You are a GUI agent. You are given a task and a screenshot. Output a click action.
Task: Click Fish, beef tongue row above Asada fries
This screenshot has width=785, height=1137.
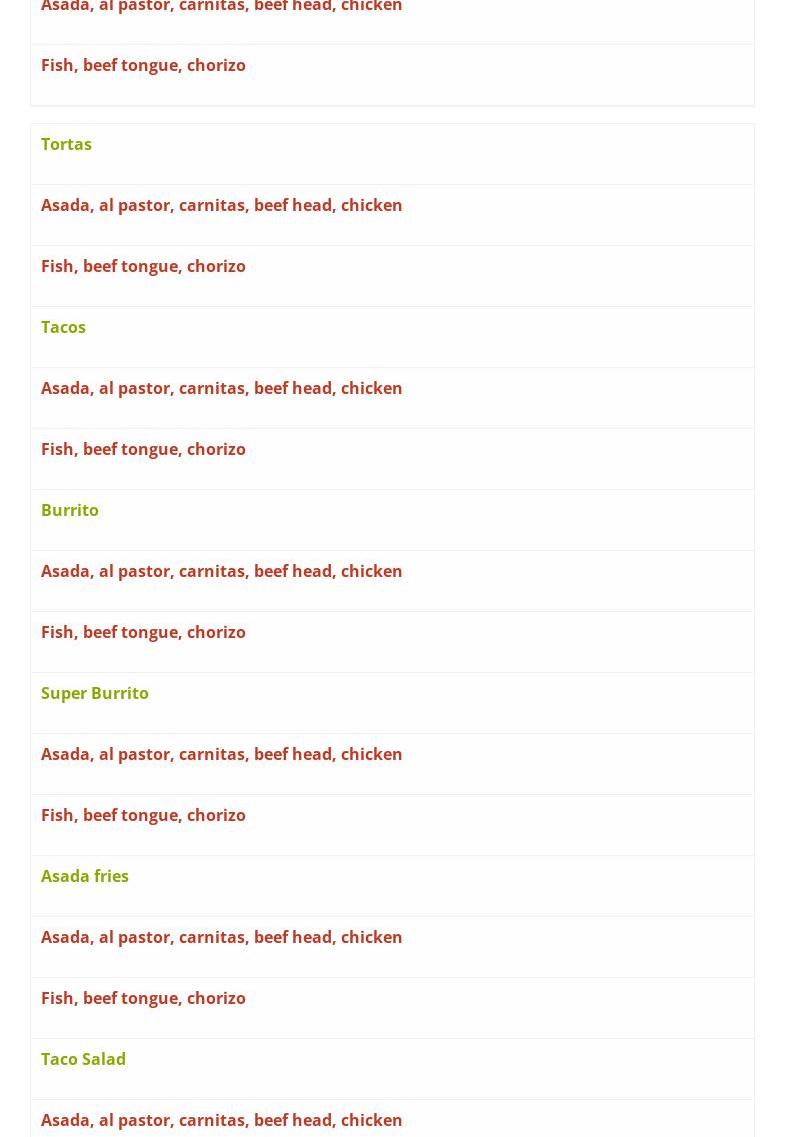point(143,815)
